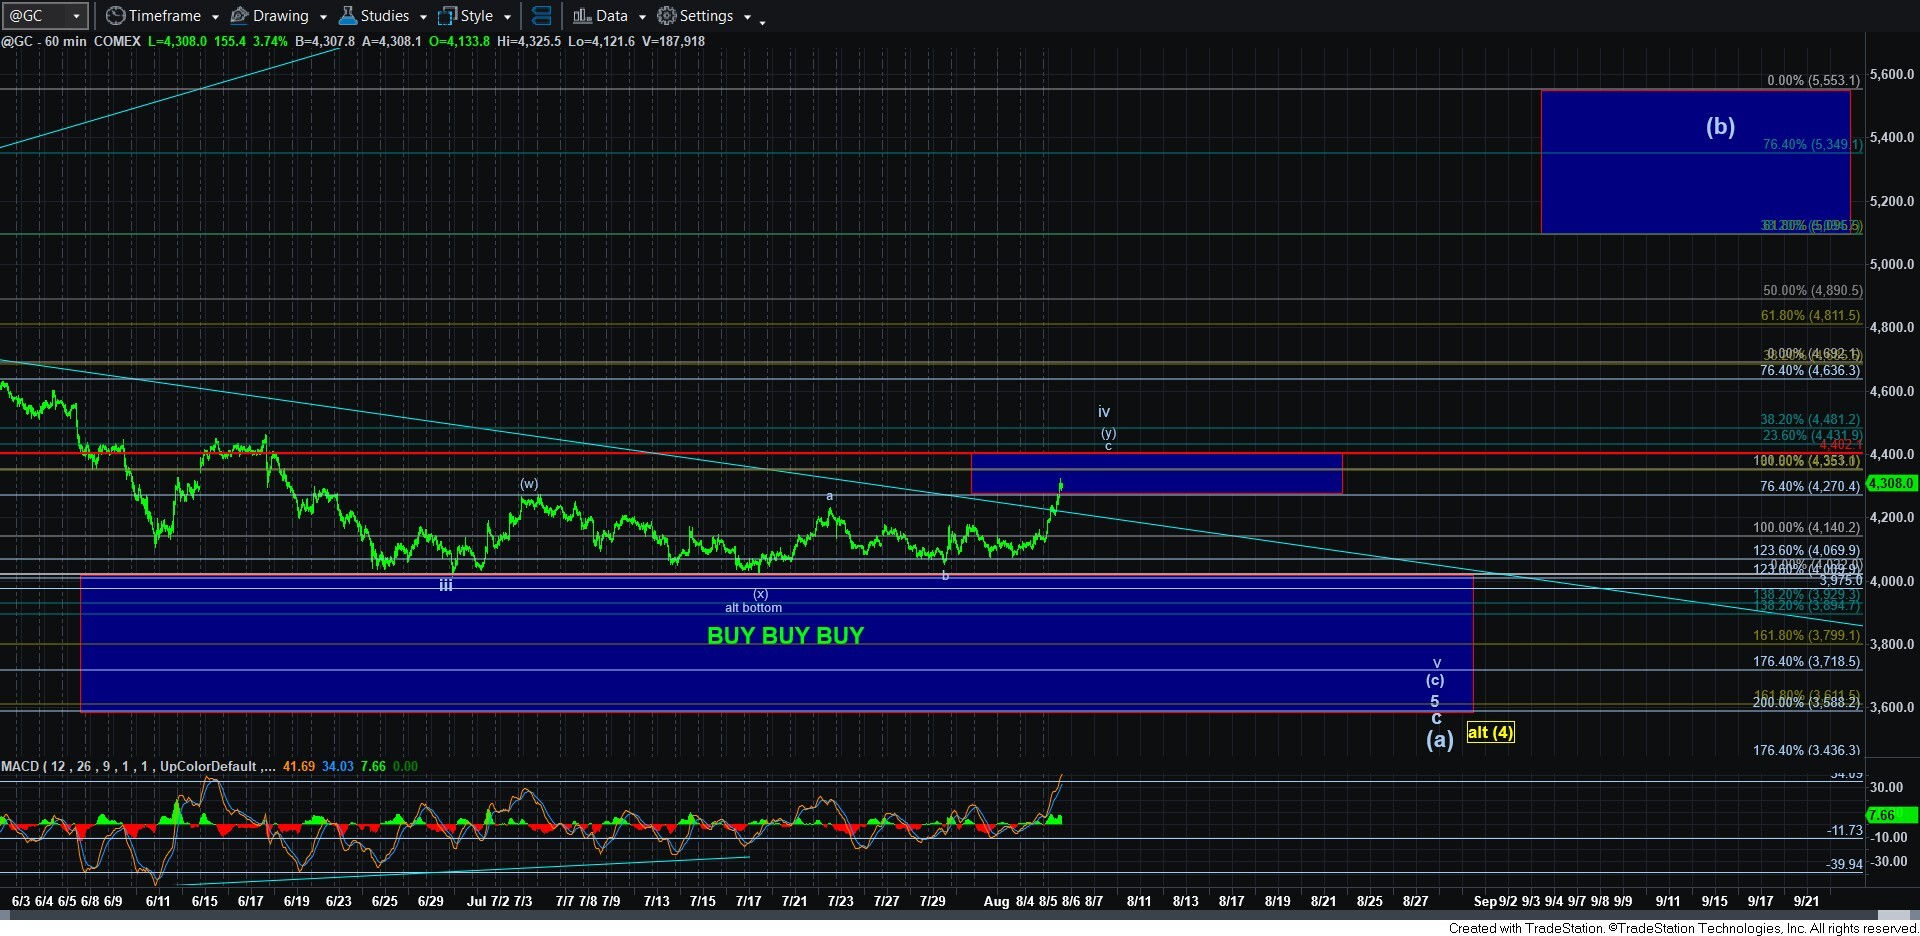Viewport: 1920px width, 936px height.
Task: Click the 9/21 date axis label
Action: (1806, 901)
